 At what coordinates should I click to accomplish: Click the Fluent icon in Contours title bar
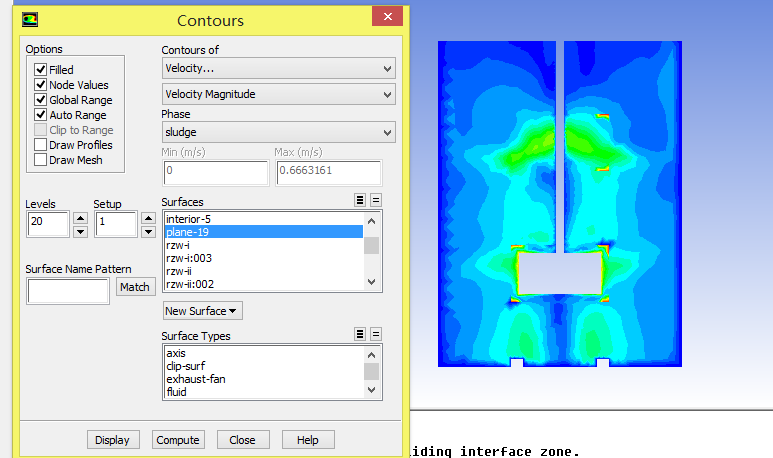30,20
